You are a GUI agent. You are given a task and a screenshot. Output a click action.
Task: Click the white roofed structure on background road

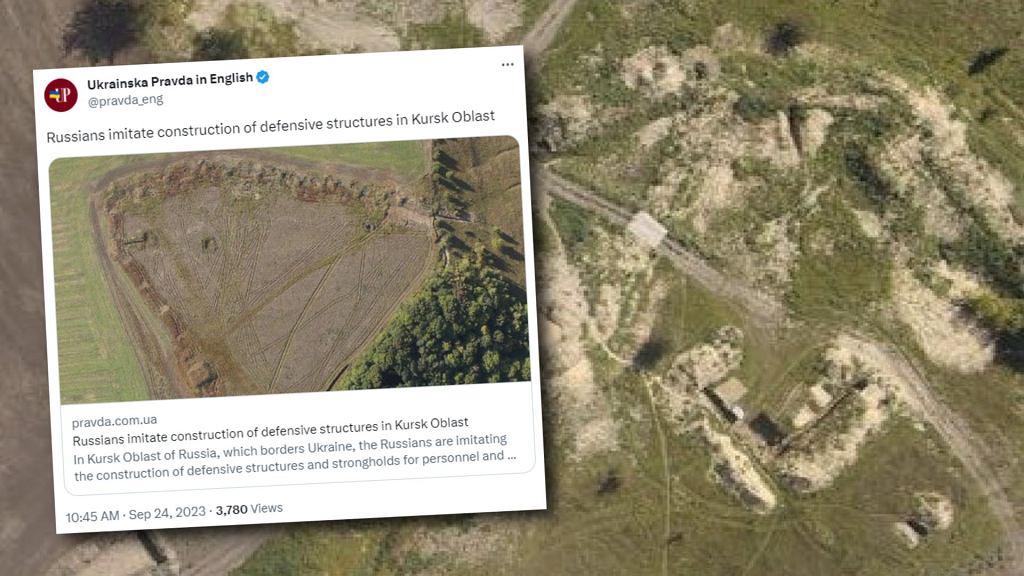(x=647, y=230)
